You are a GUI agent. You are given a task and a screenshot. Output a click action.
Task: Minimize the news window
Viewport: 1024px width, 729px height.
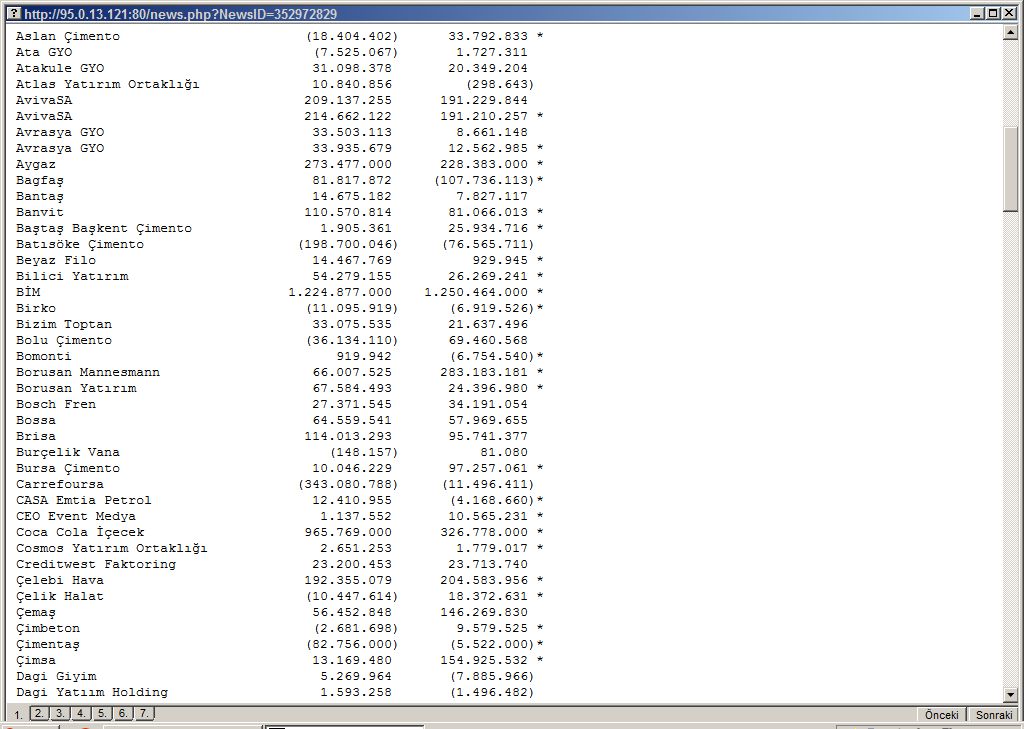(x=978, y=13)
